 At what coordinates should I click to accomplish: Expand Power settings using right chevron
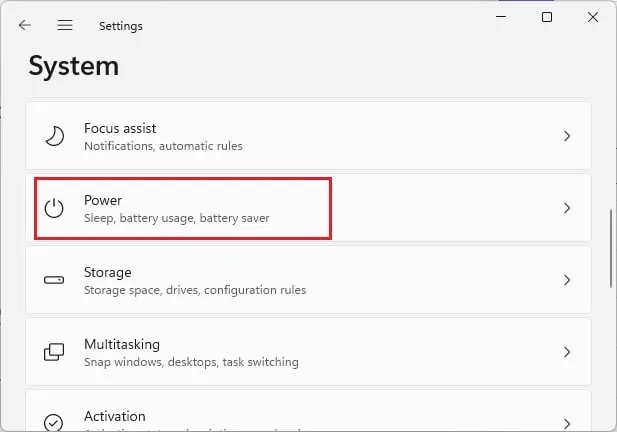pyautogui.click(x=567, y=208)
